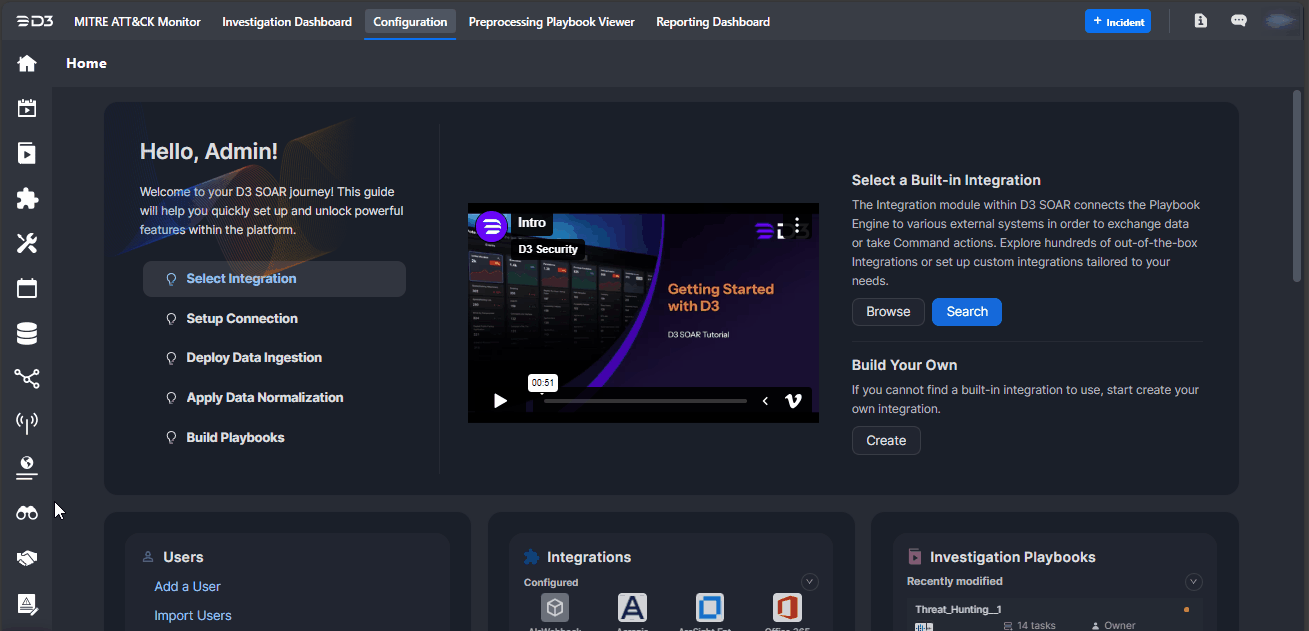Open the connected-nodes share sidebar icon
This screenshot has width=1309, height=631.
(27, 378)
